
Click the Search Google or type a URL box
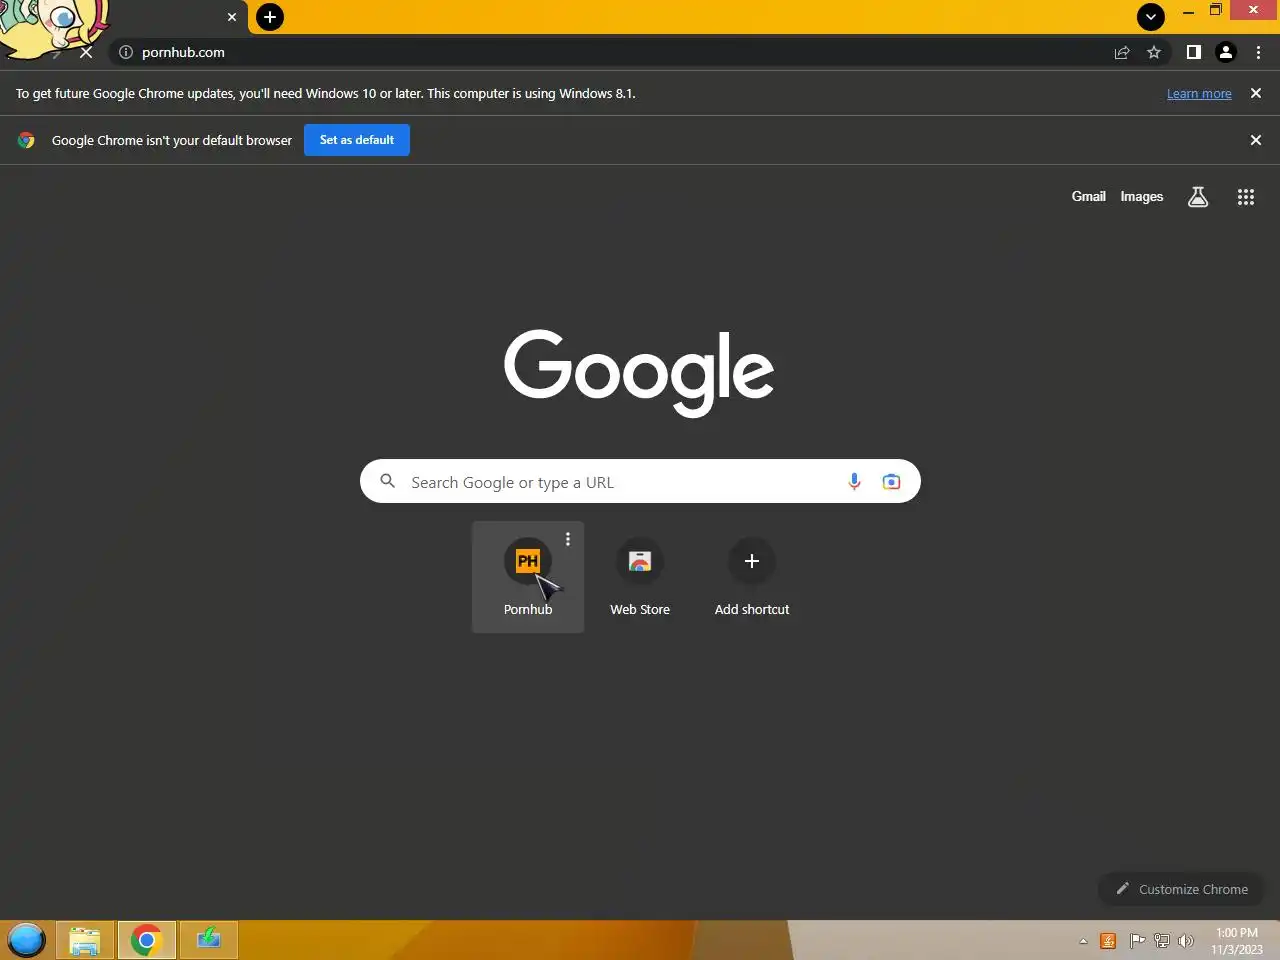pos(640,481)
